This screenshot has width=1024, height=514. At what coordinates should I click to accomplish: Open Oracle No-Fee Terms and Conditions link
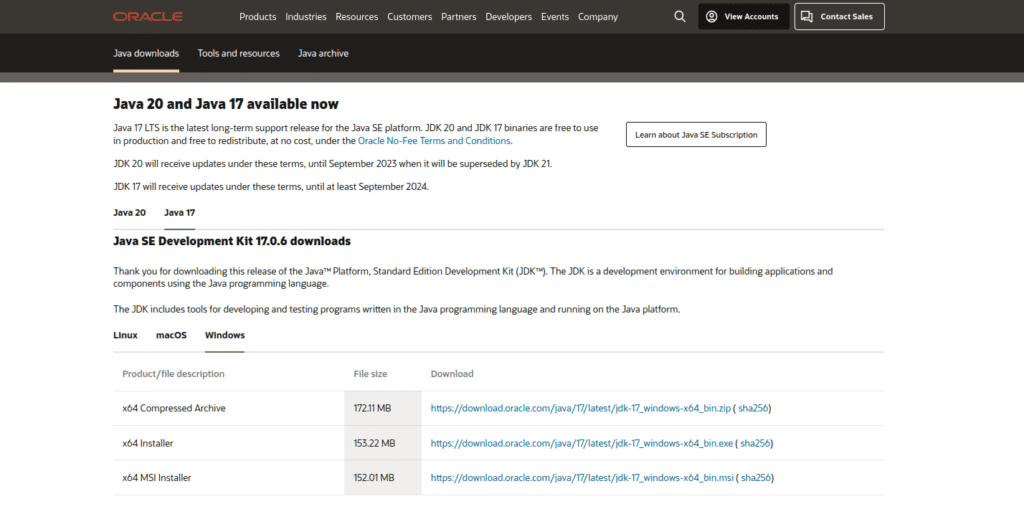[x=441, y=141]
